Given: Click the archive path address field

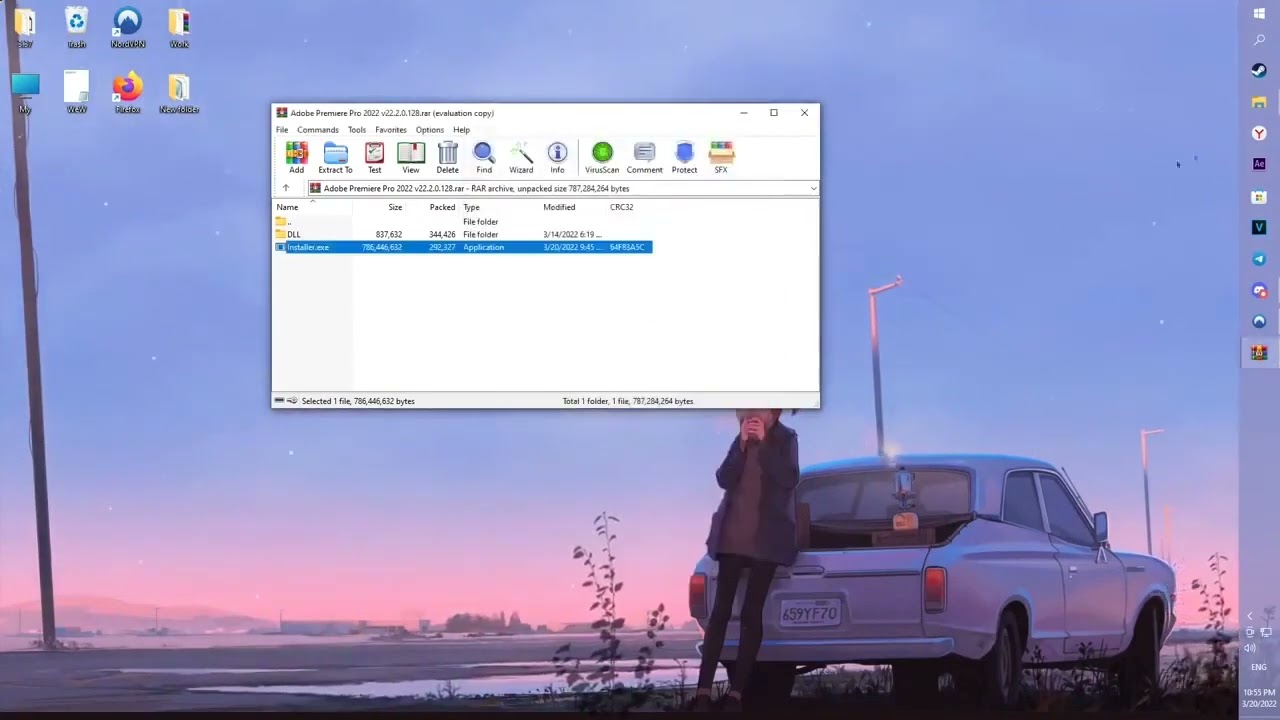Looking at the screenshot, I should (x=562, y=188).
